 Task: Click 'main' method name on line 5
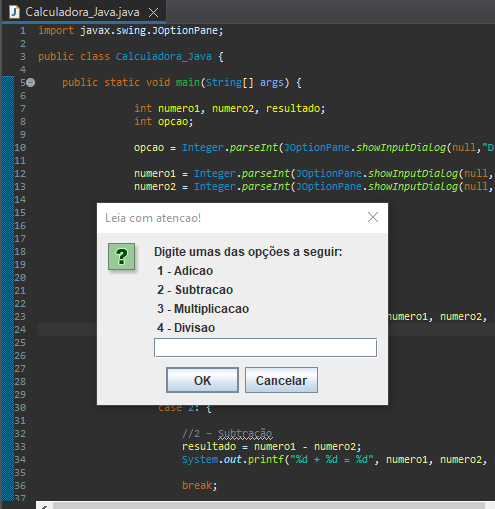(x=188, y=82)
